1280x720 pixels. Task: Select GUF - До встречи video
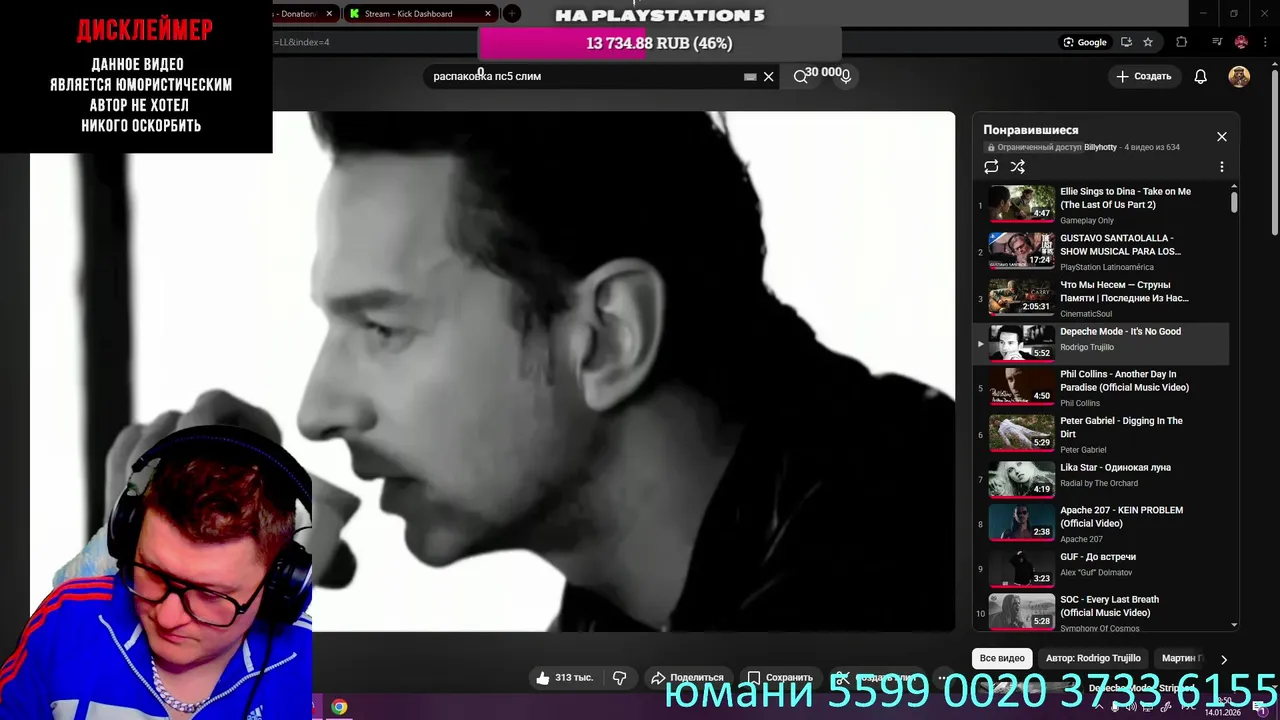pyautogui.click(x=1101, y=568)
